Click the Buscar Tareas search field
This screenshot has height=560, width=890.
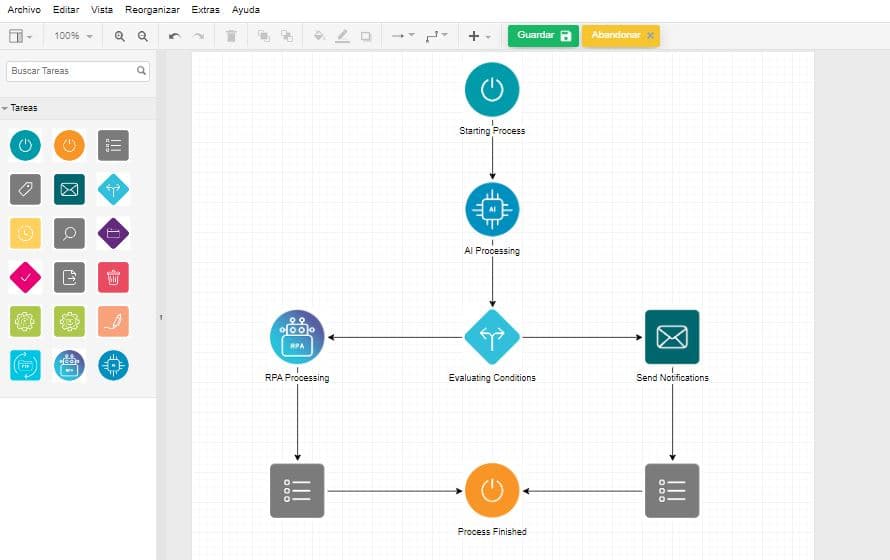click(78, 71)
